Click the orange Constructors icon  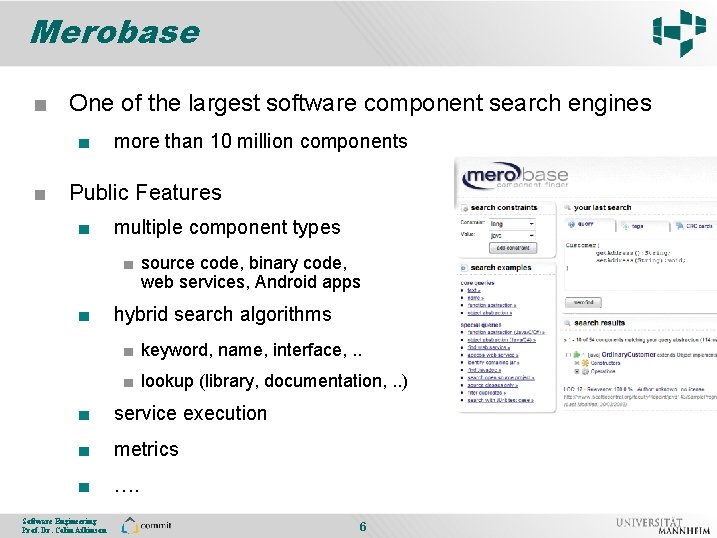pyautogui.click(x=585, y=363)
